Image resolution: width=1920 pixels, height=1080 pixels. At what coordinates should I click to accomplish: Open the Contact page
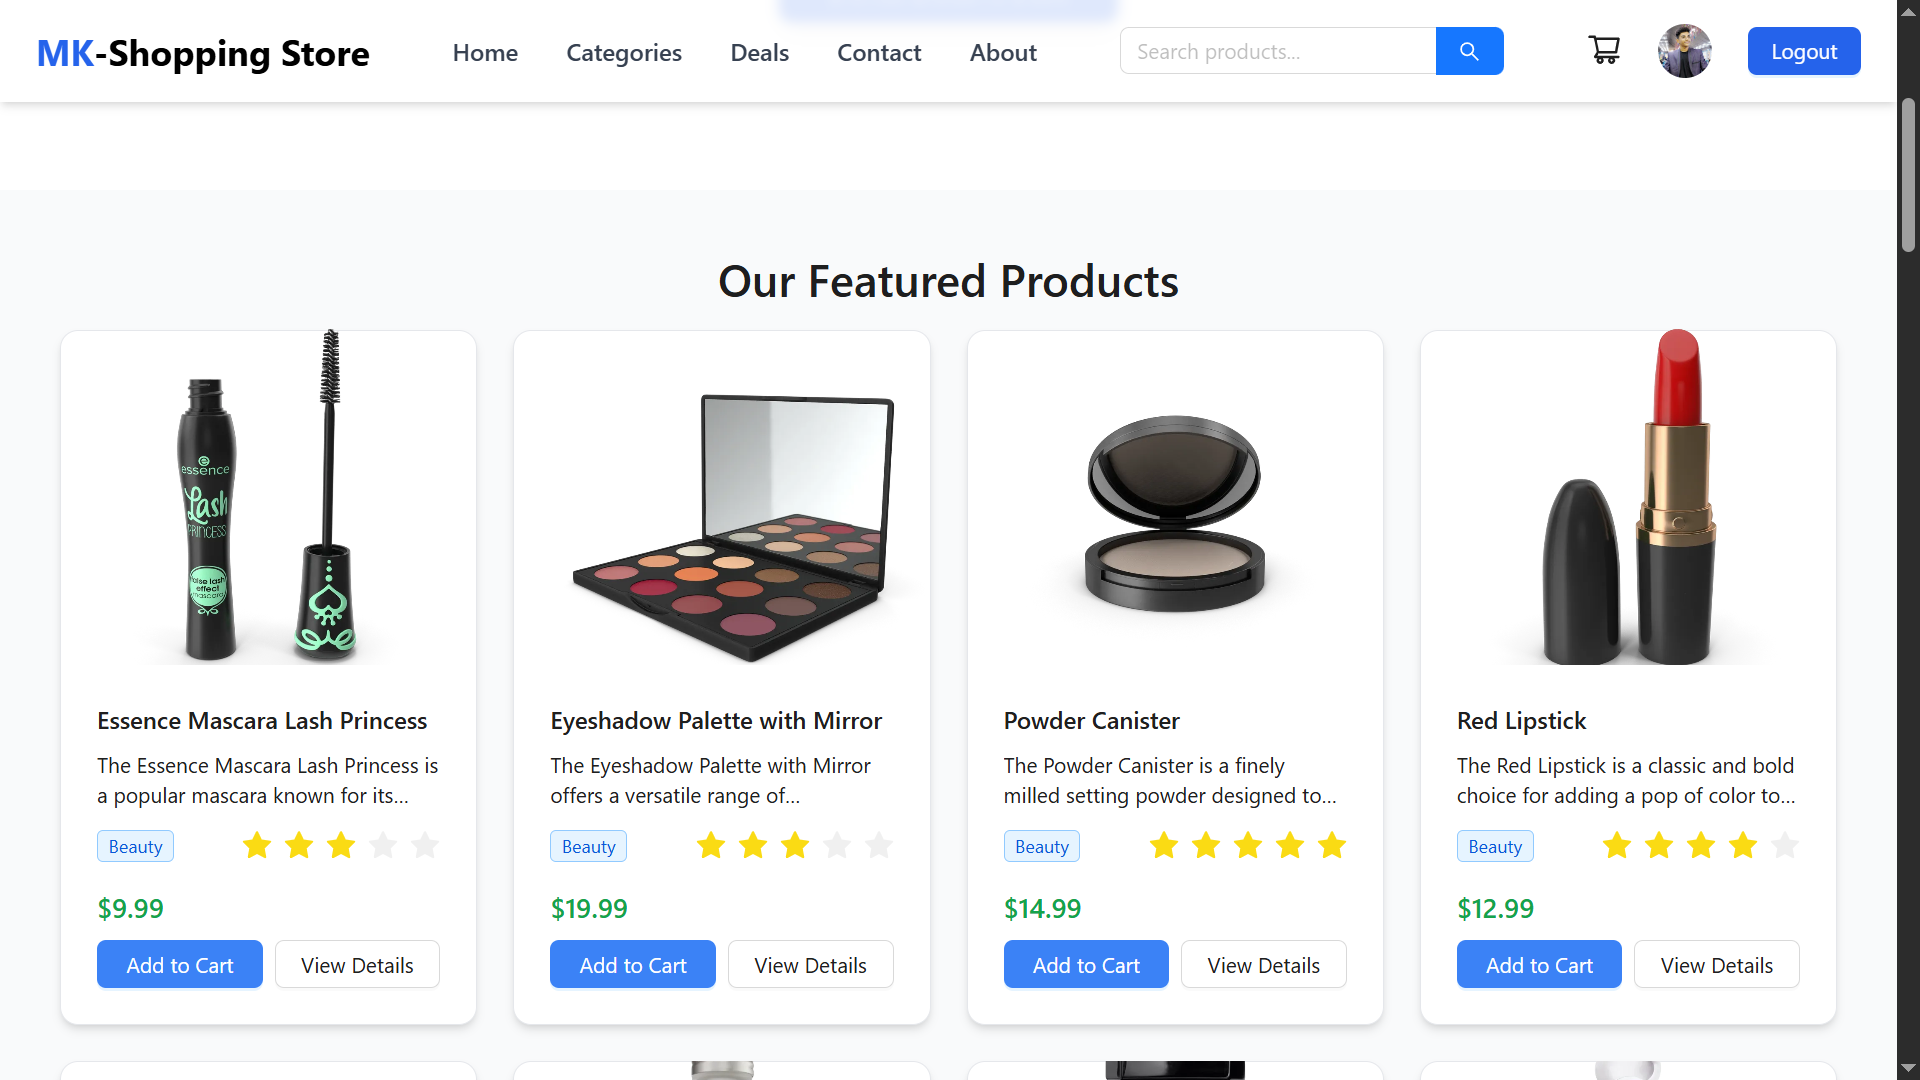point(879,53)
